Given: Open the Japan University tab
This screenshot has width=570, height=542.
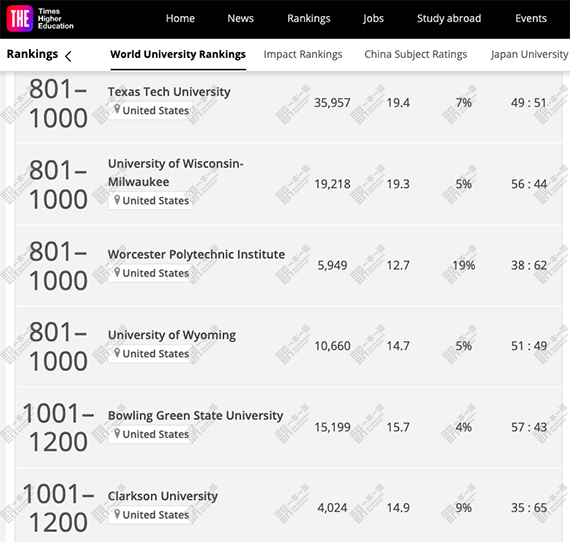Looking at the screenshot, I should 529,55.
